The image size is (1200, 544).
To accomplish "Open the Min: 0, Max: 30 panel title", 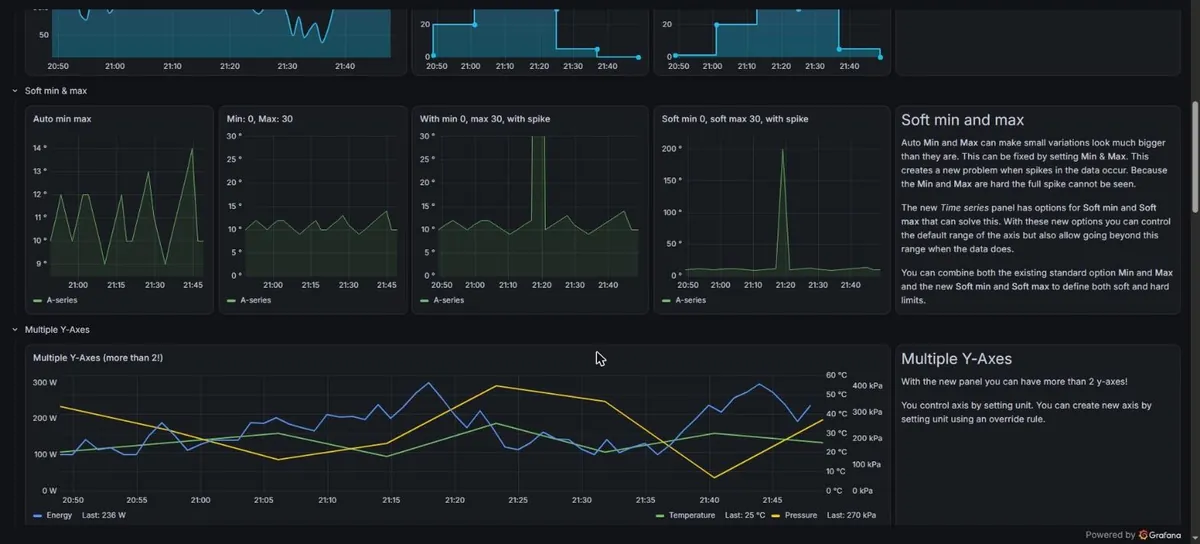I will (x=259, y=119).
